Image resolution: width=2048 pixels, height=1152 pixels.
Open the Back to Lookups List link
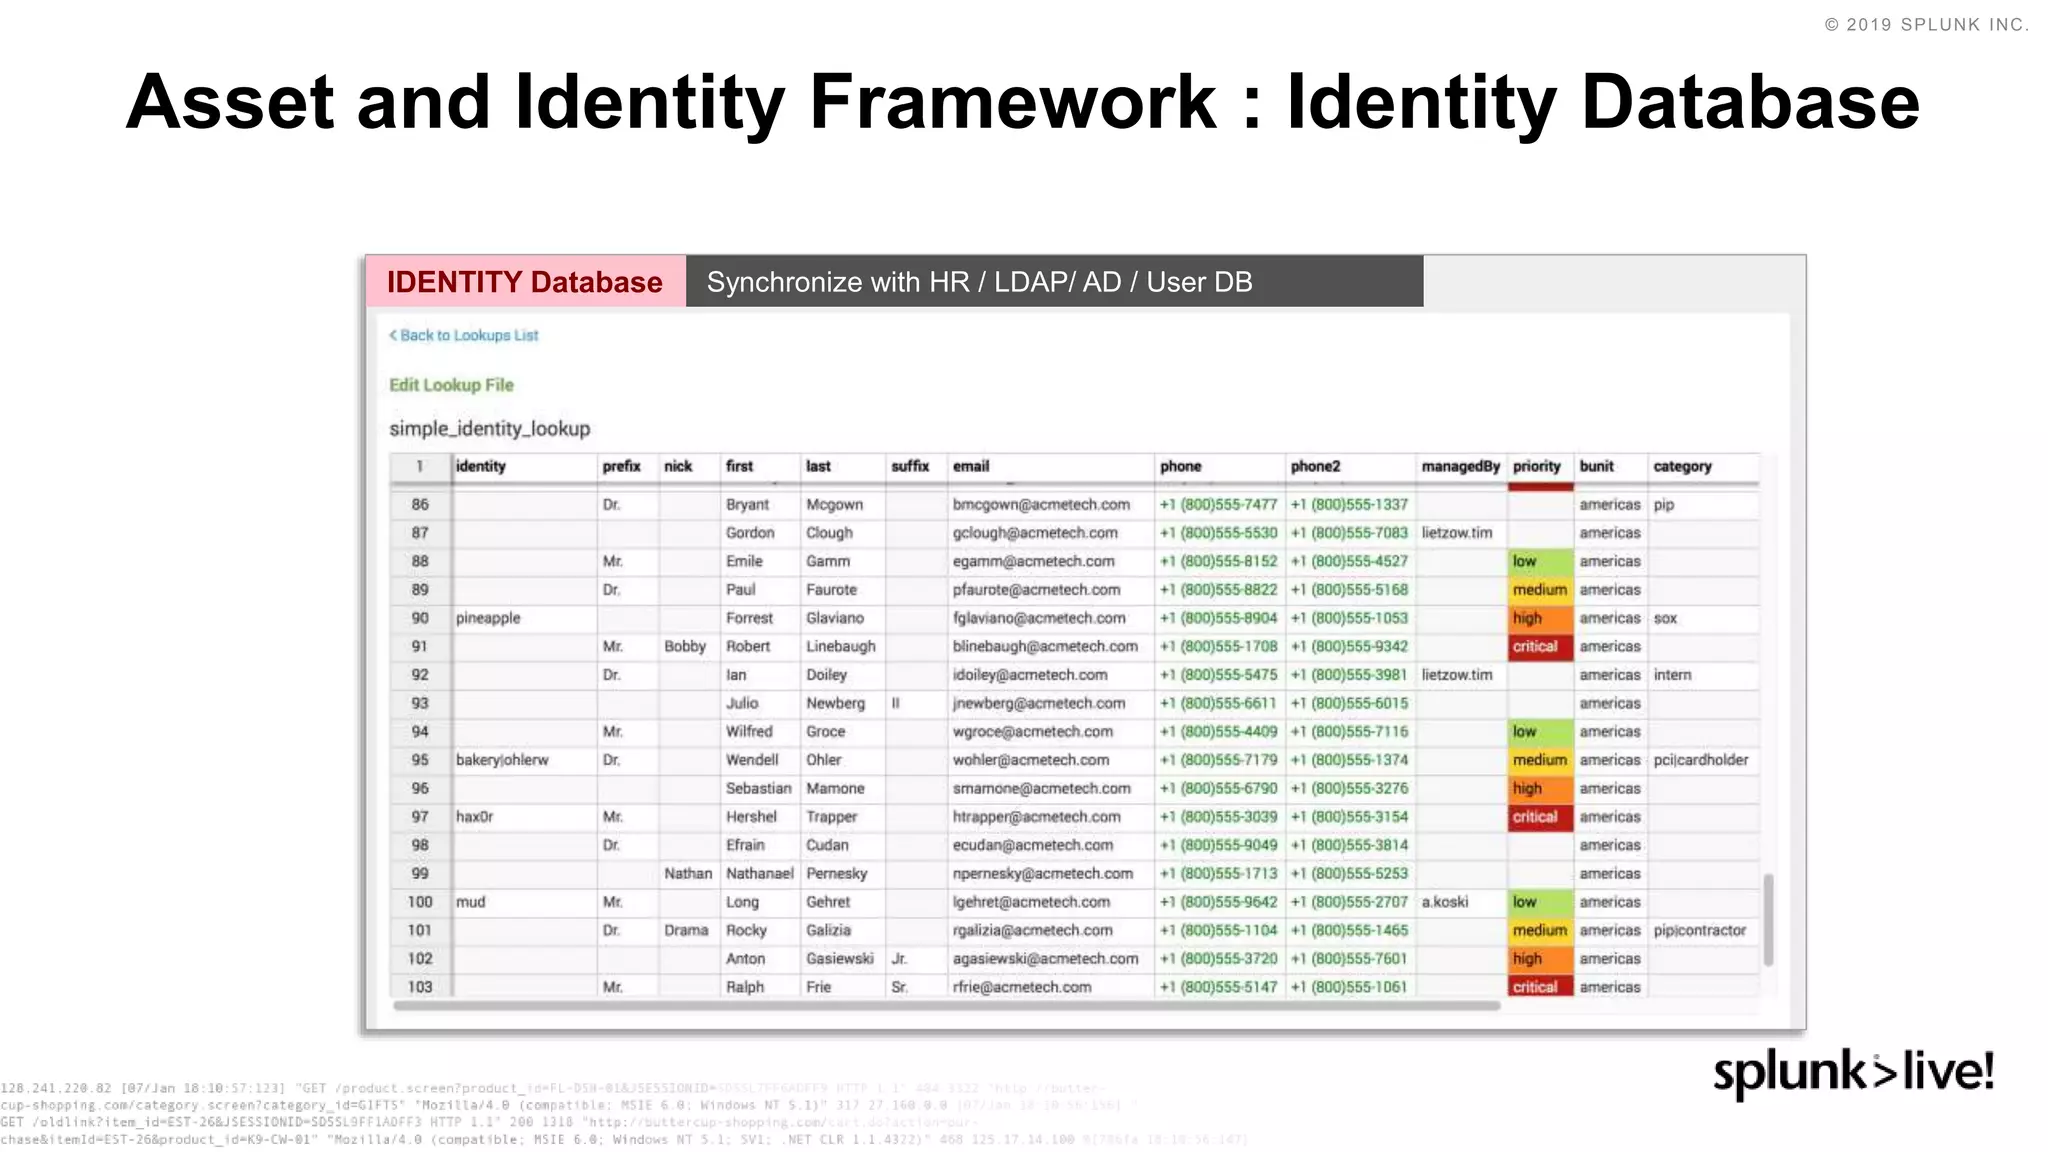(463, 335)
